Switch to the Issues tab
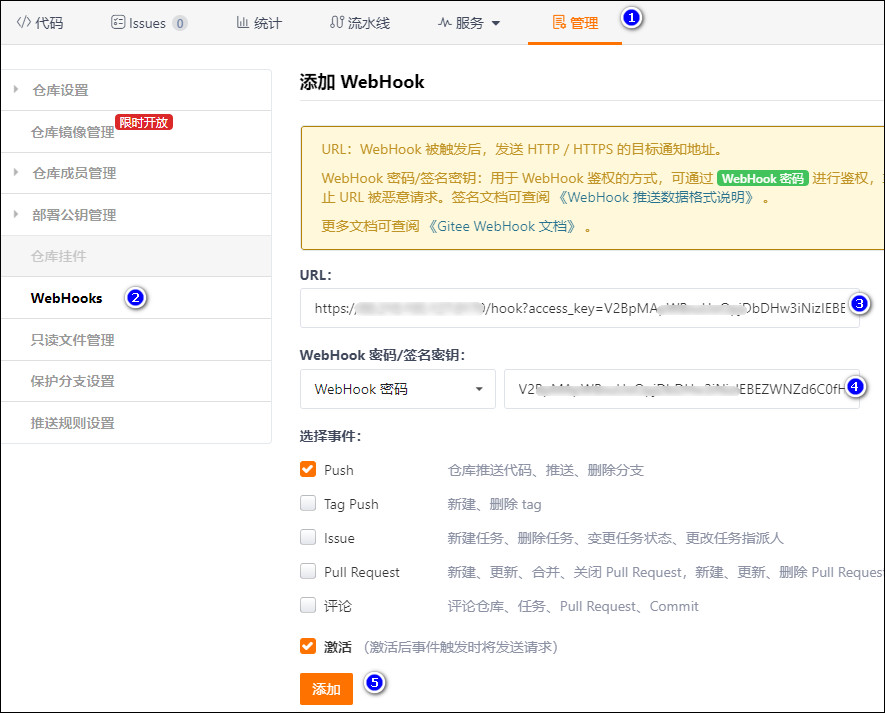The width and height of the screenshot is (885, 713). 148,23
